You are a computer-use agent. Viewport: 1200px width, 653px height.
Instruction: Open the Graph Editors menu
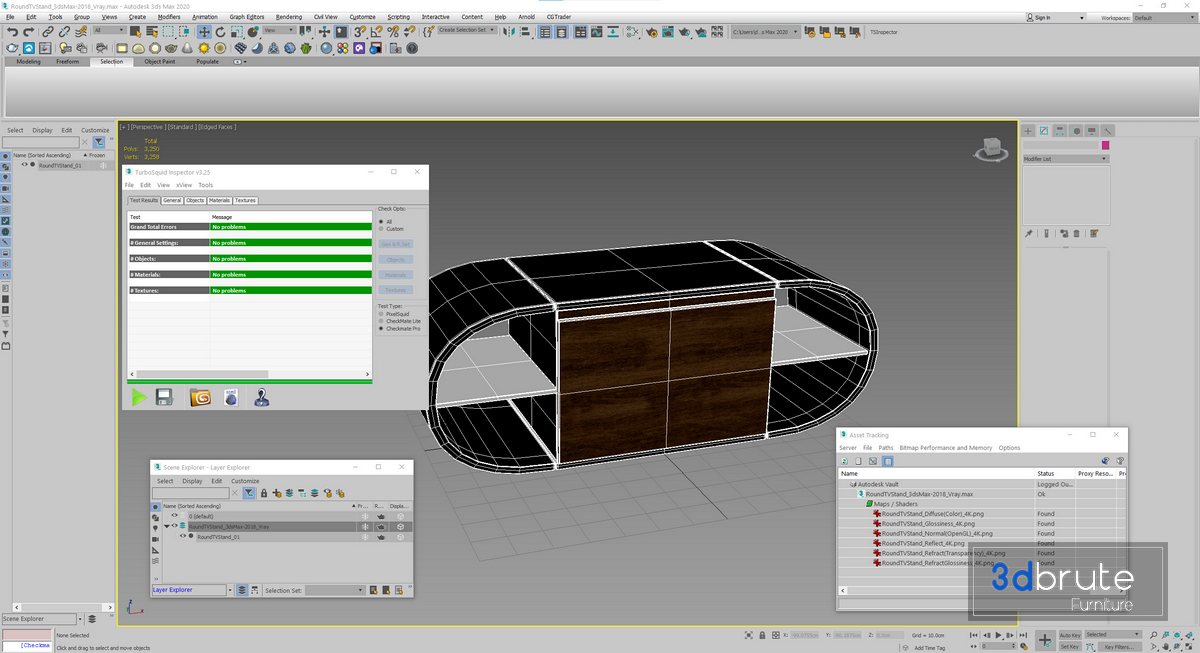point(247,17)
